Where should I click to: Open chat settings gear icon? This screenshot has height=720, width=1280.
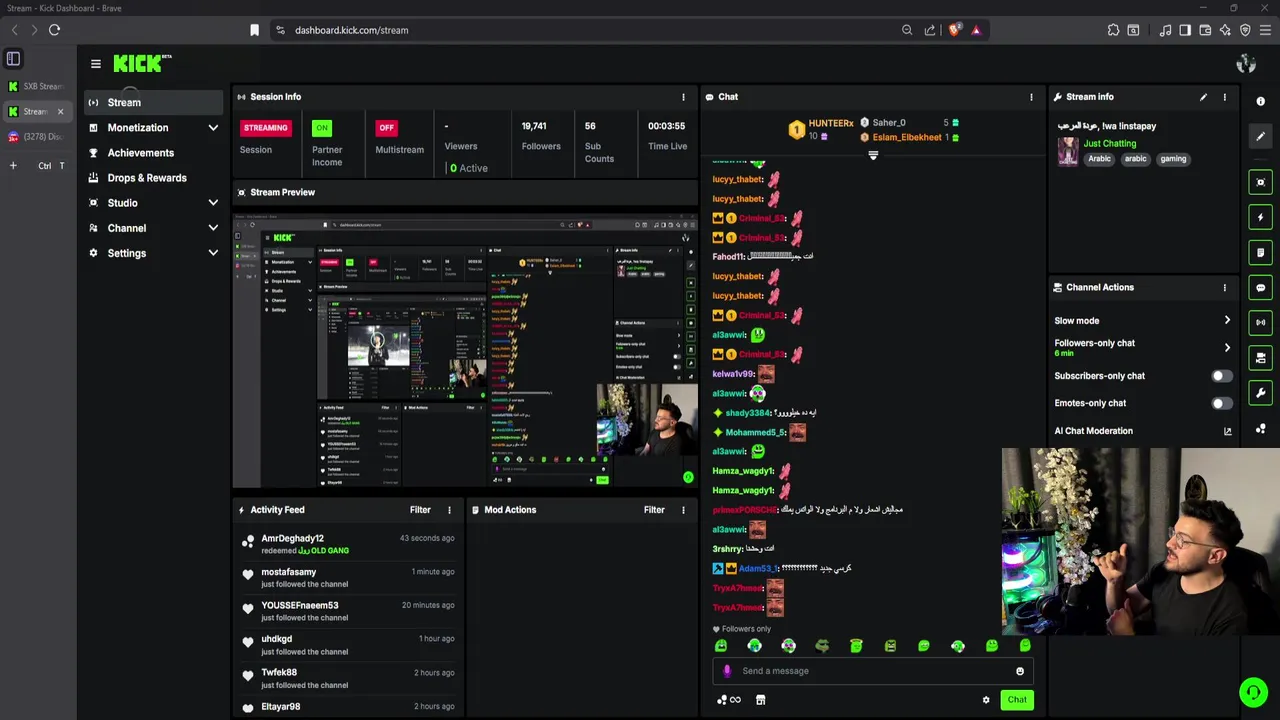986,700
